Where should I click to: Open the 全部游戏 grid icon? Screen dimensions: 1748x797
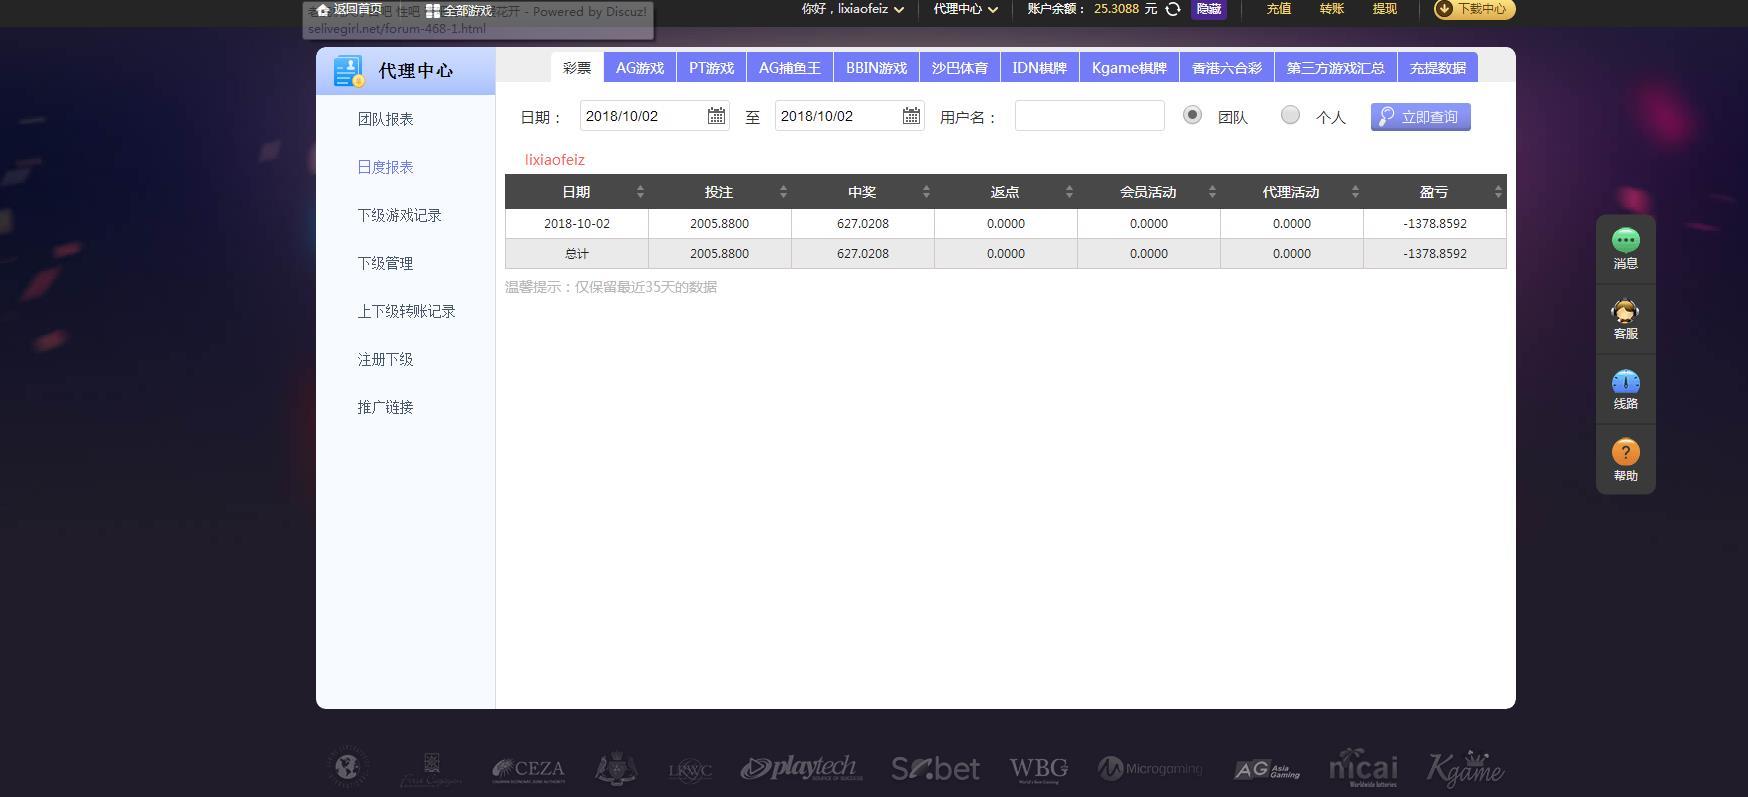(433, 10)
